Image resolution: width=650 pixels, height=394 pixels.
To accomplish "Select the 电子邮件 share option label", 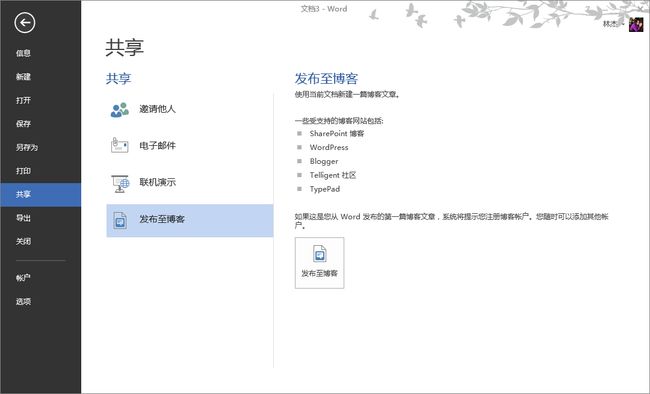I will [158, 146].
